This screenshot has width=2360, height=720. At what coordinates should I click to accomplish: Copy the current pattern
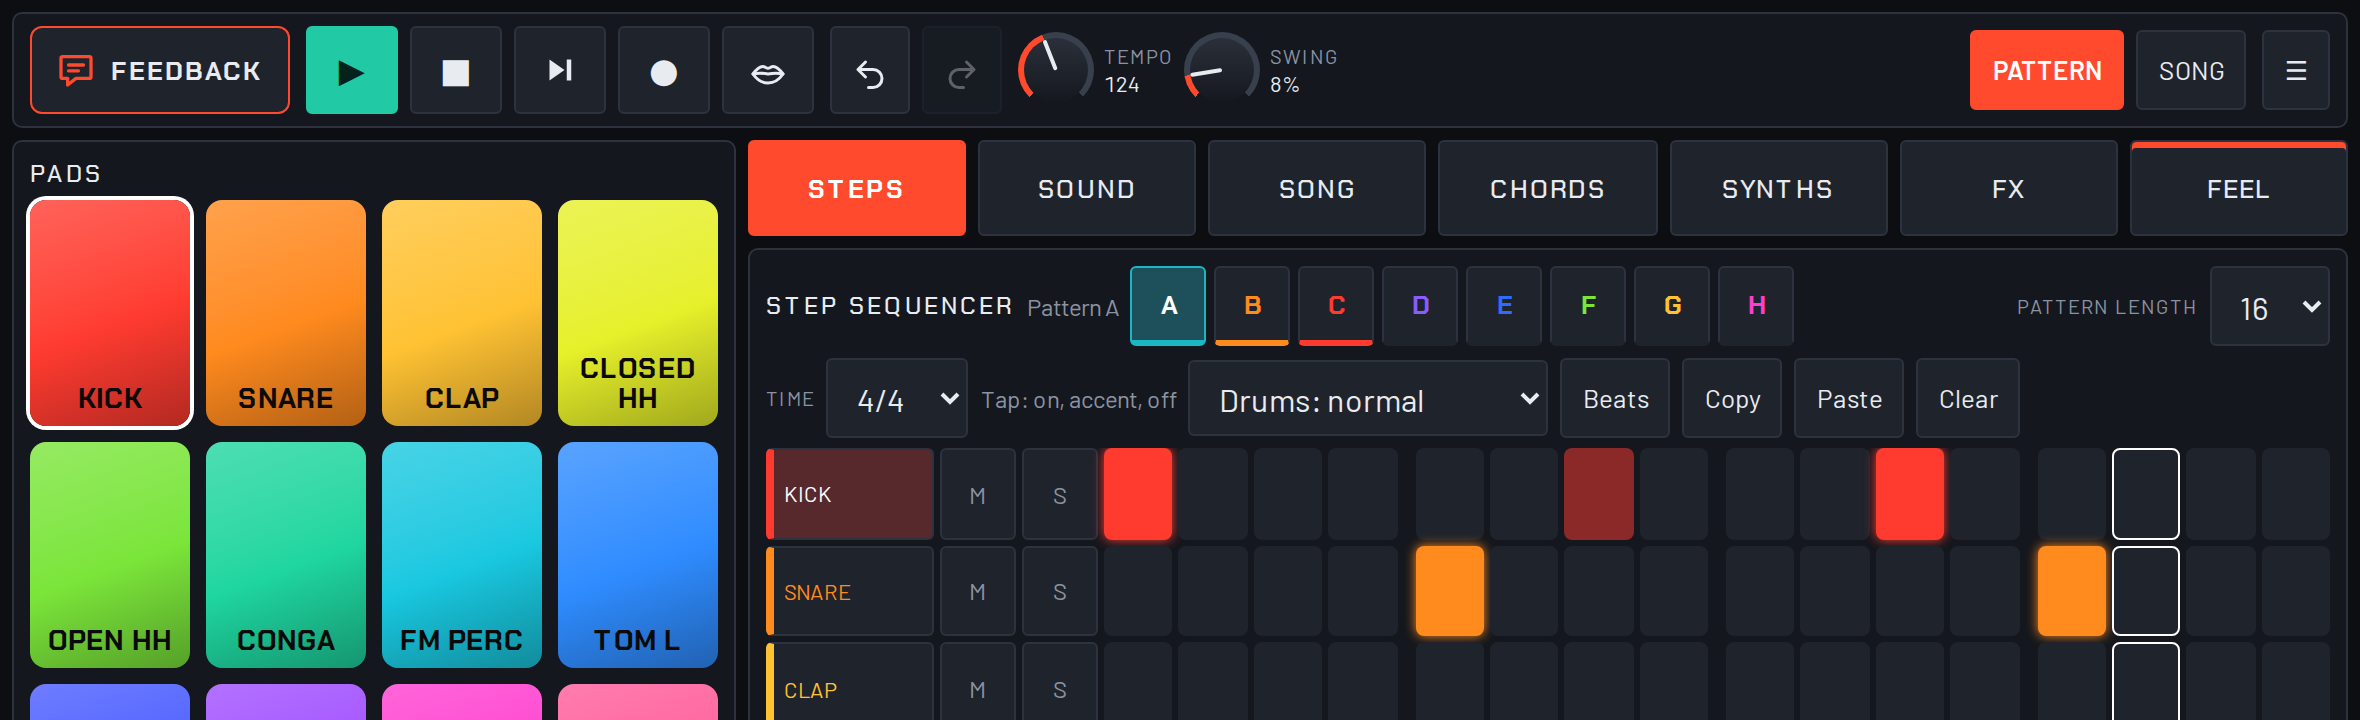[x=1732, y=399]
